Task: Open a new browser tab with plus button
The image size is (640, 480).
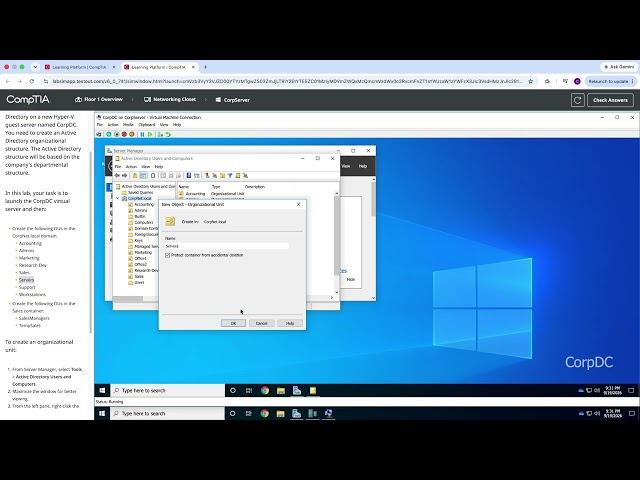Action: click(x=205, y=67)
